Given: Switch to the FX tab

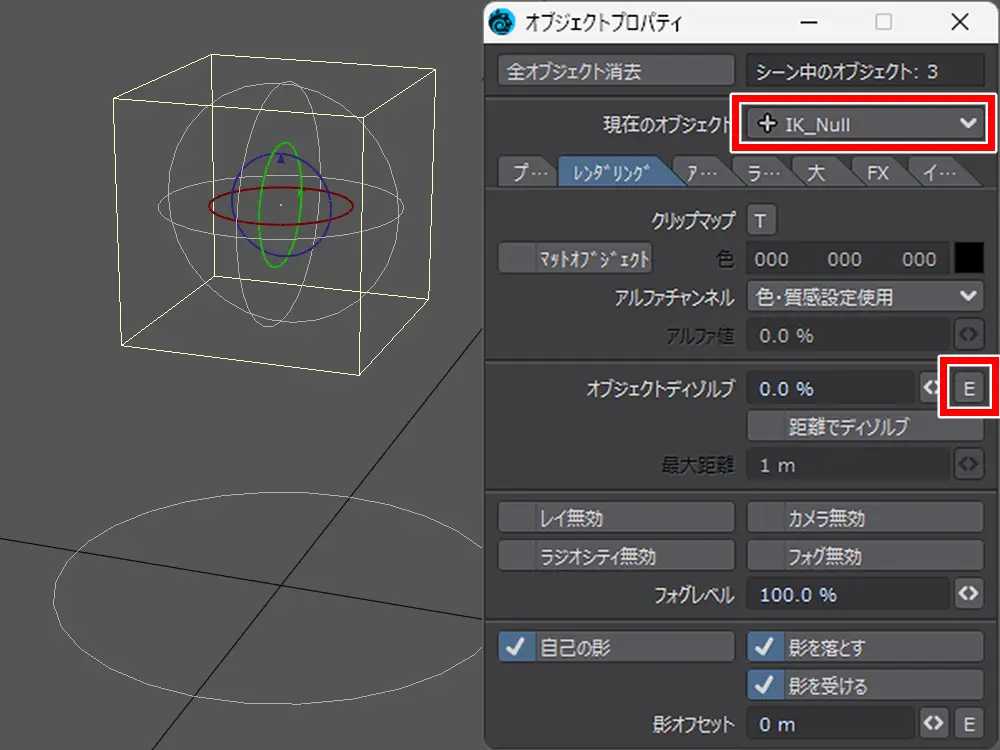Looking at the screenshot, I should tap(877, 173).
